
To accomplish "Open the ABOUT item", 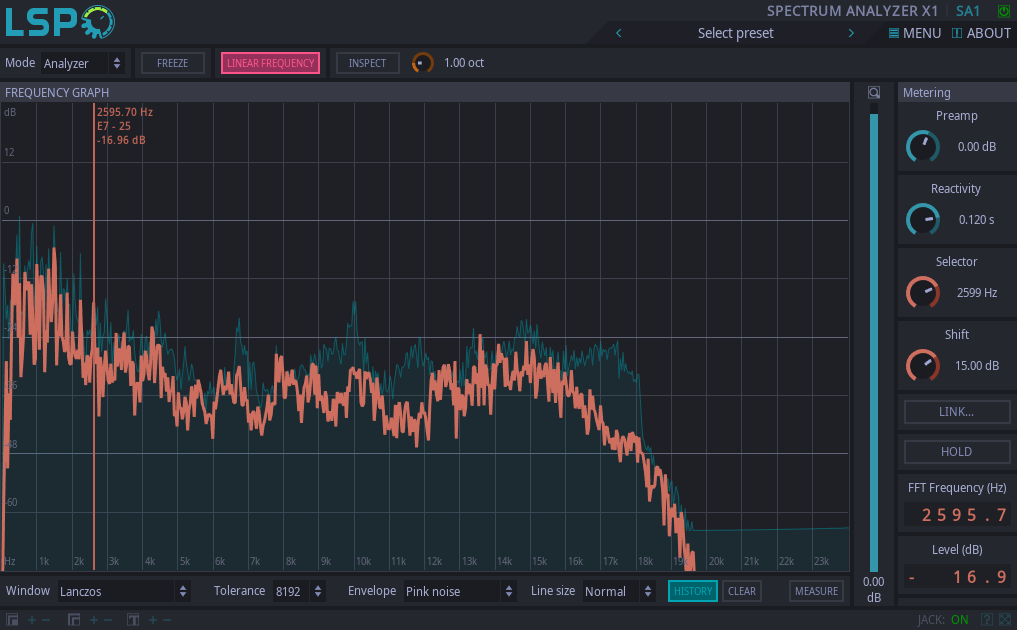I will point(981,33).
